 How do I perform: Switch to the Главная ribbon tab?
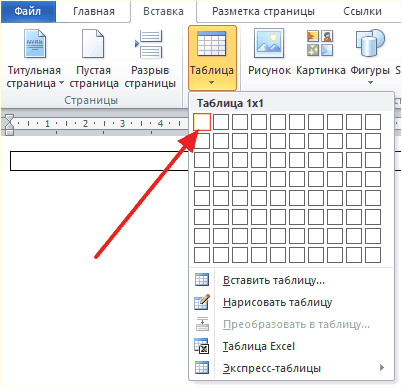[x=94, y=11]
